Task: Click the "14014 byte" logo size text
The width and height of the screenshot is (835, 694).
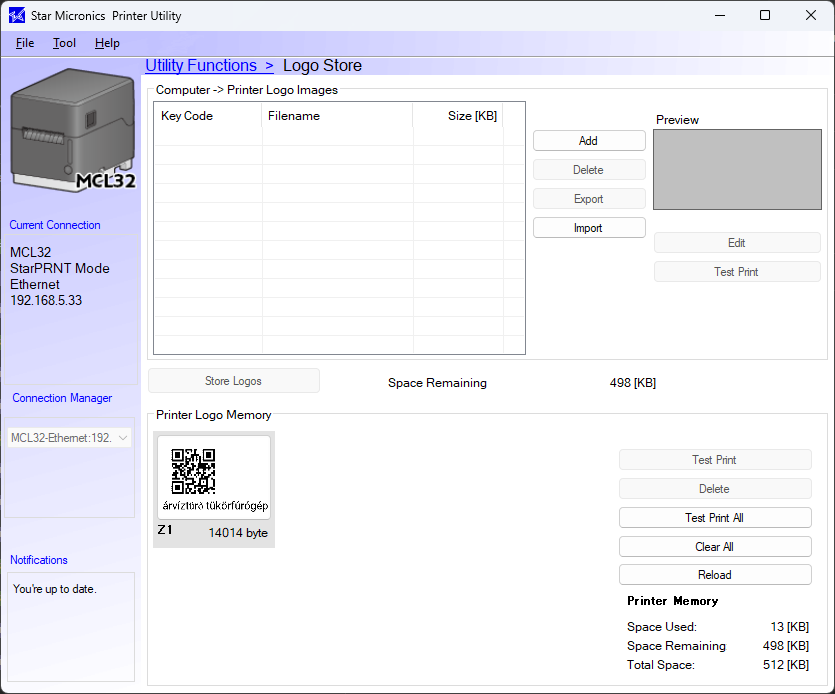Action: pos(238,533)
